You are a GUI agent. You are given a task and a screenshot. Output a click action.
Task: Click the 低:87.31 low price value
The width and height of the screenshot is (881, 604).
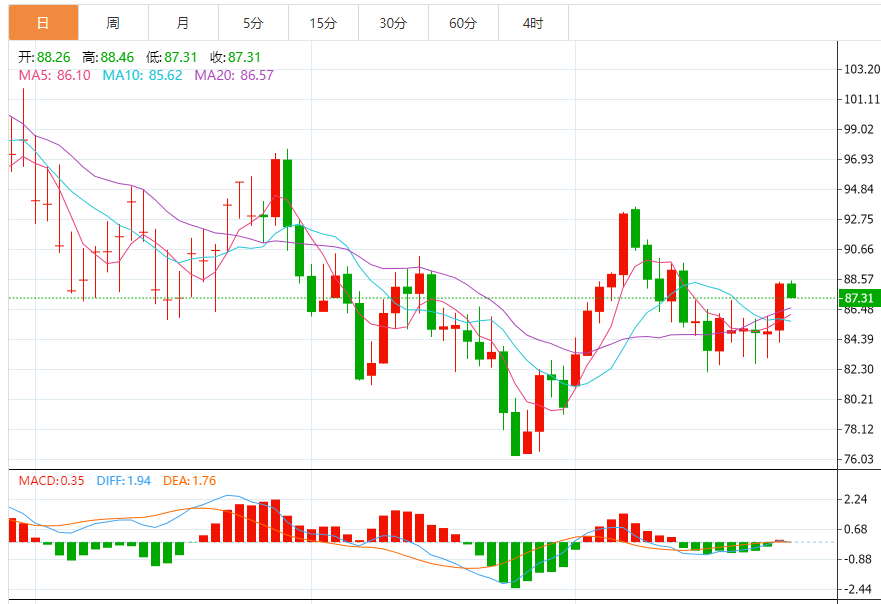[171, 57]
